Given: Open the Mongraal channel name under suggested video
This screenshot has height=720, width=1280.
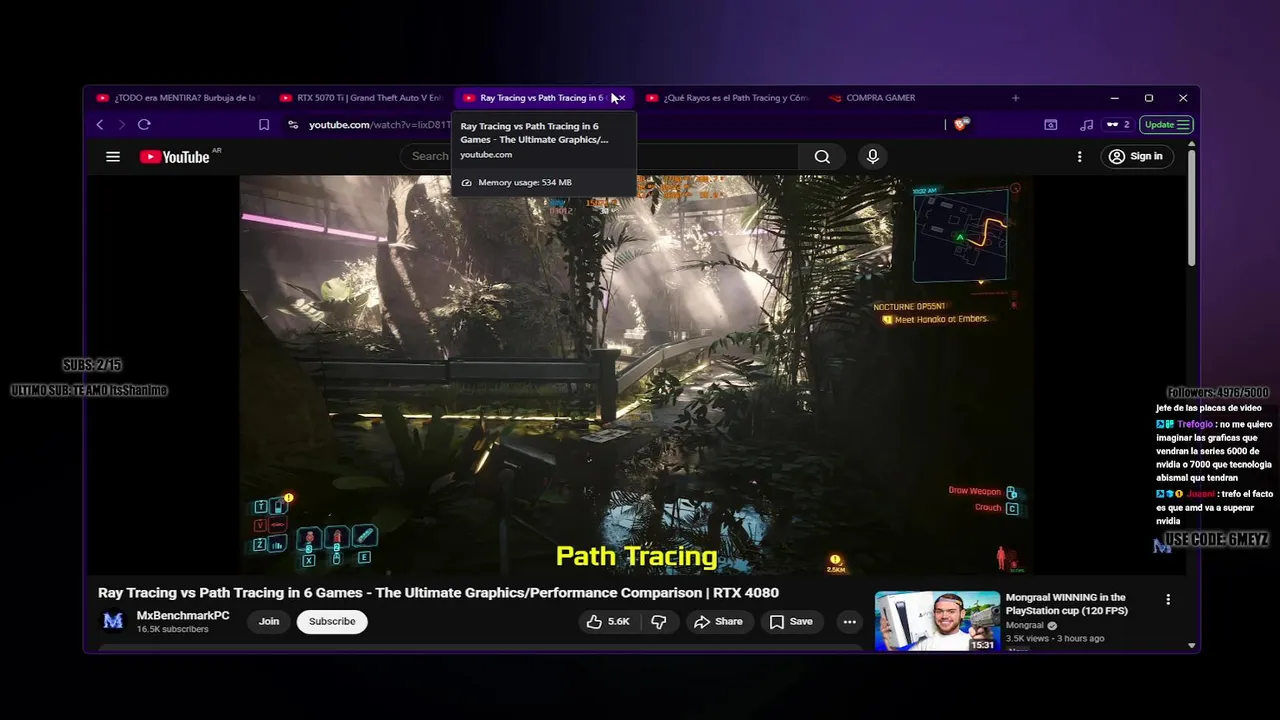Looking at the screenshot, I should (1025, 625).
